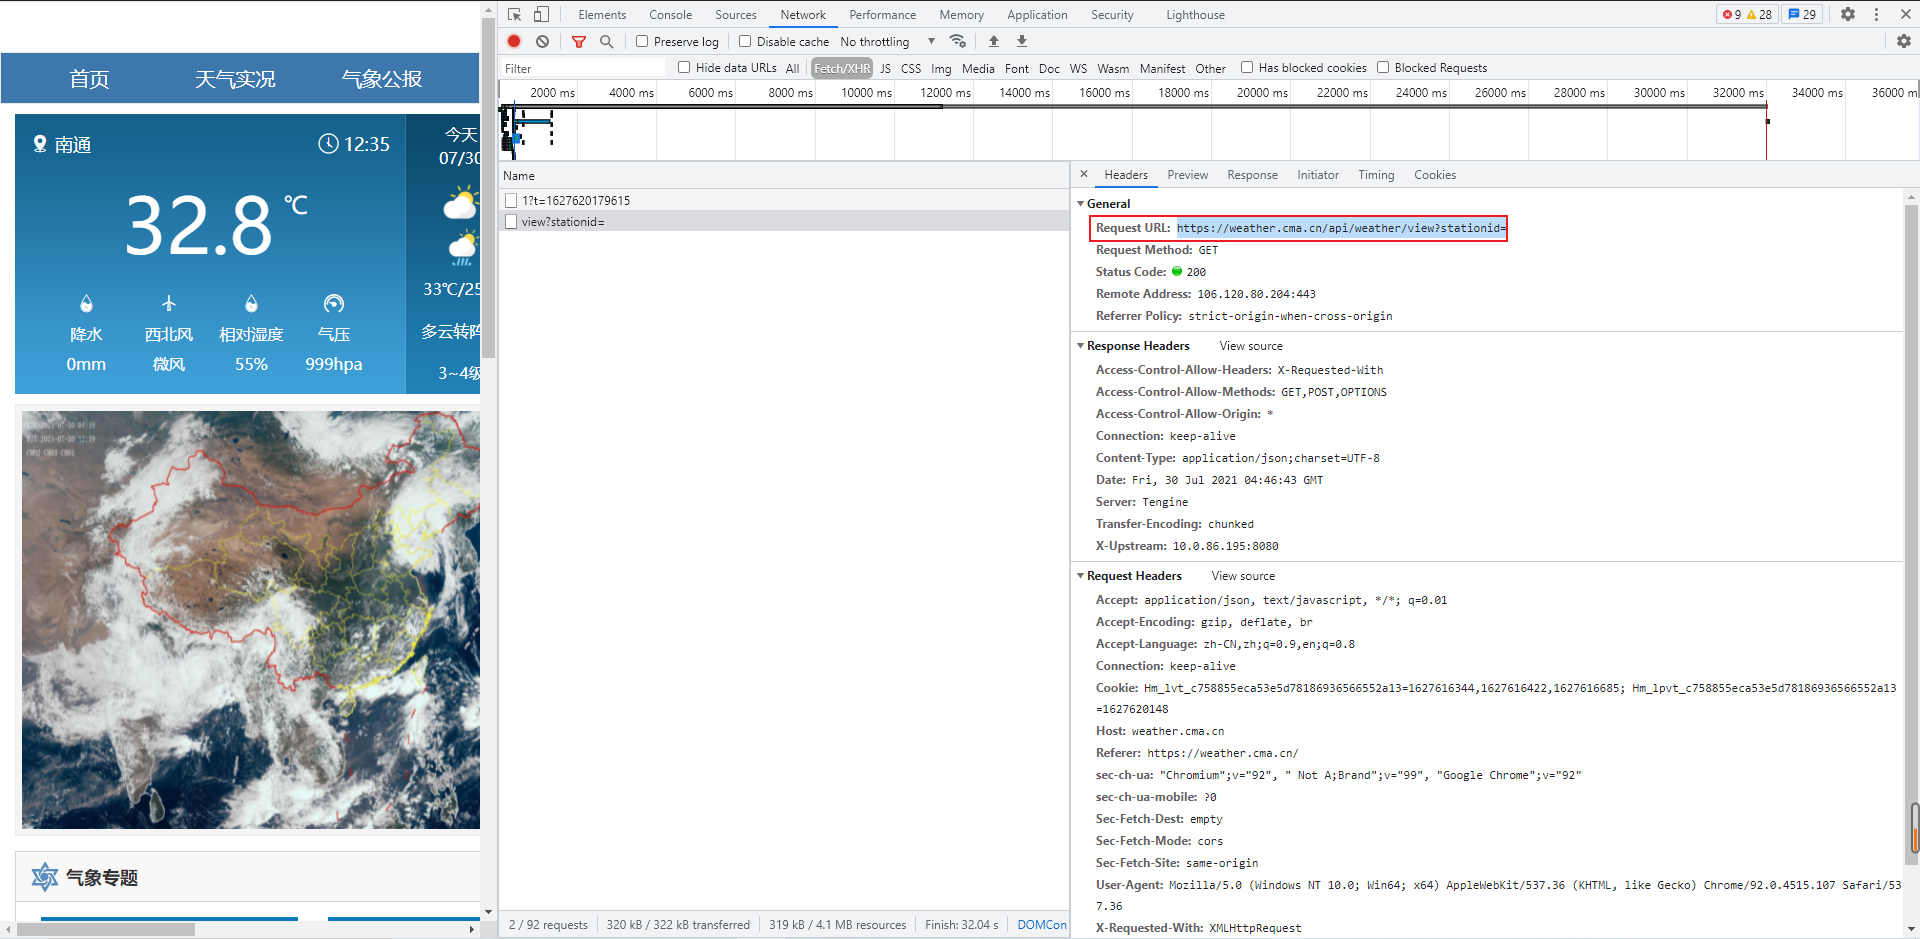Show the Timing tab of the request

pos(1376,174)
